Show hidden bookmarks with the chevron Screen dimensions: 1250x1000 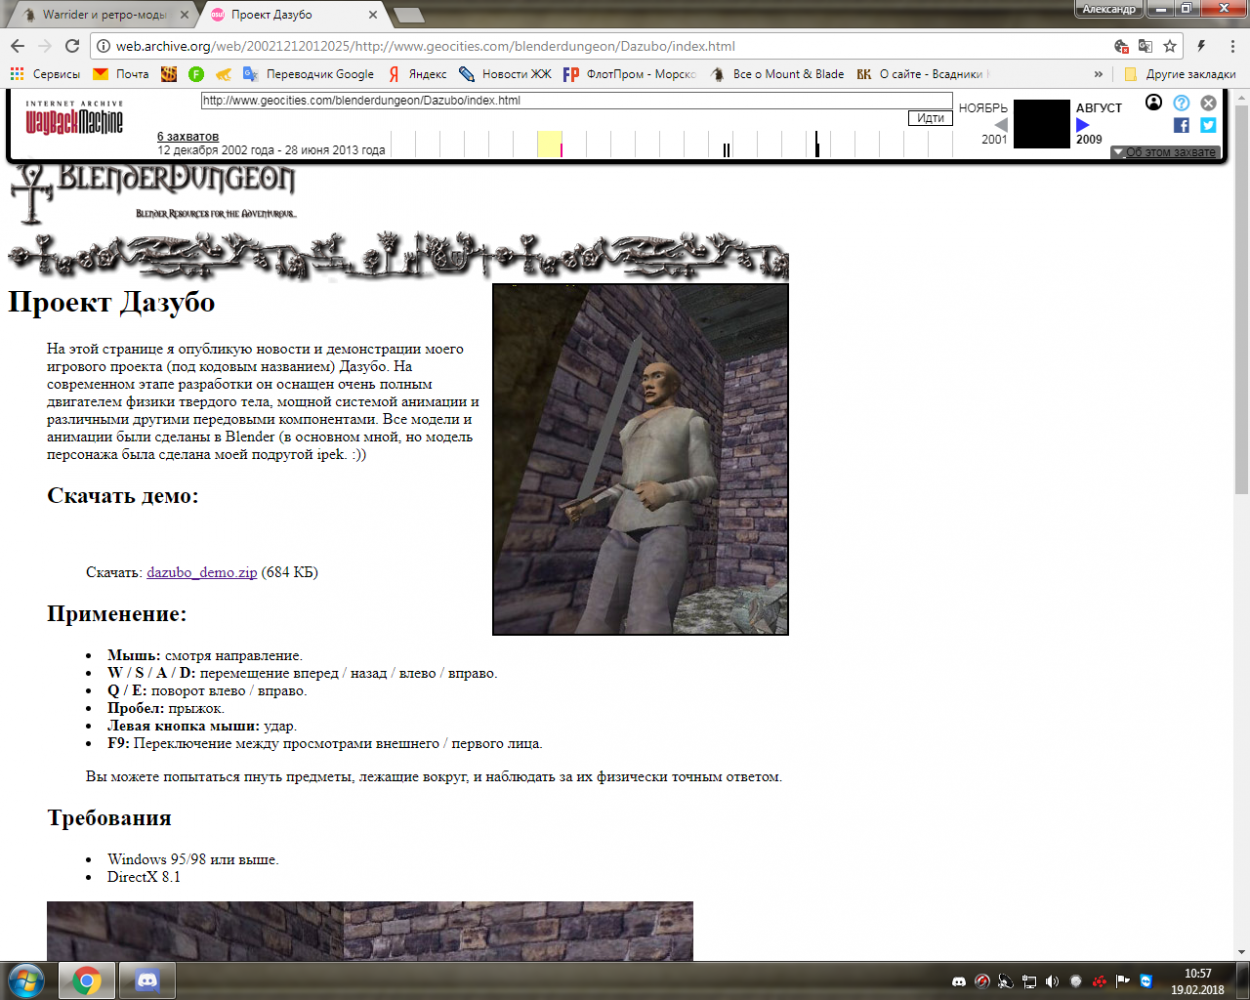[1098, 74]
